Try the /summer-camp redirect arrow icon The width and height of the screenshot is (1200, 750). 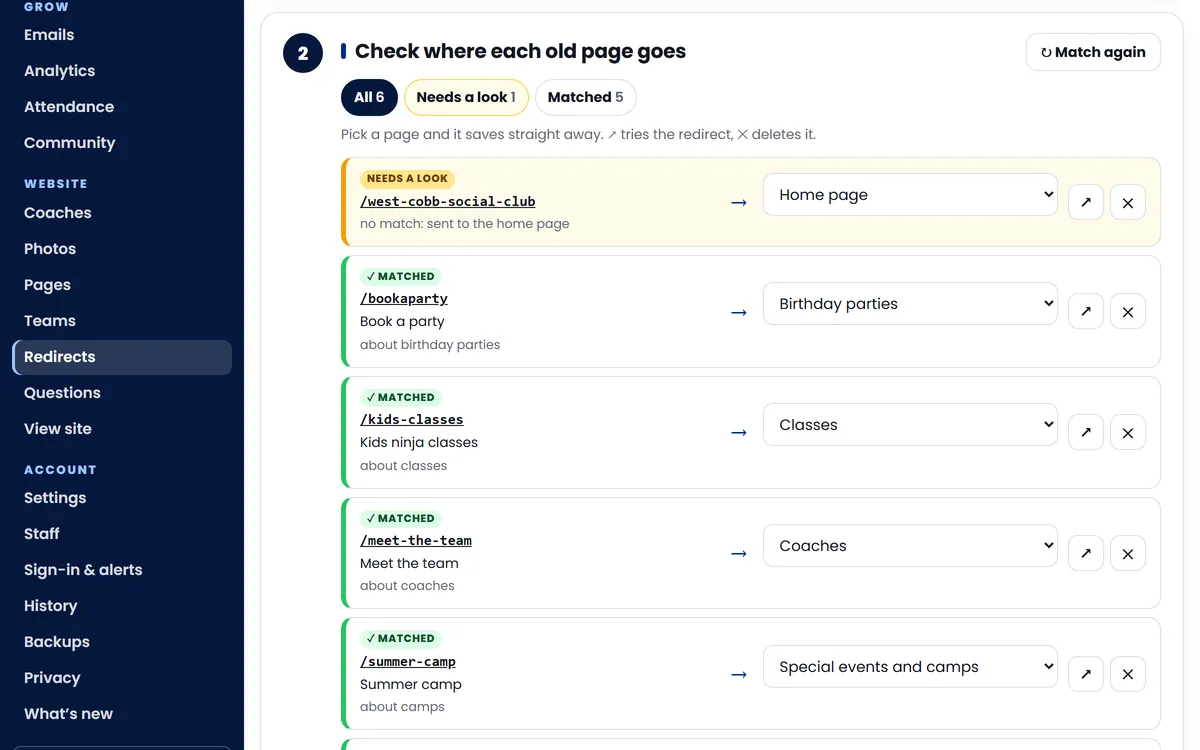click(x=1086, y=674)
